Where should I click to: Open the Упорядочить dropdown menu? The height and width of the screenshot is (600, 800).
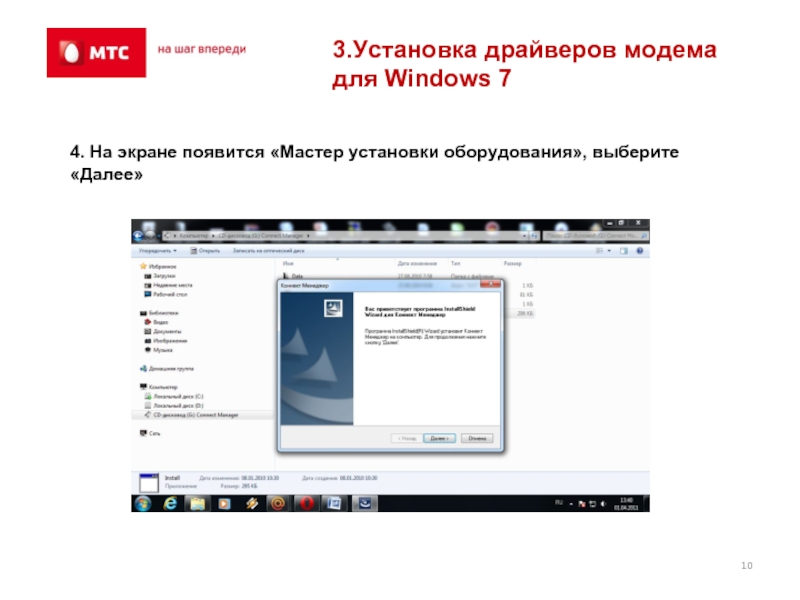158,251
